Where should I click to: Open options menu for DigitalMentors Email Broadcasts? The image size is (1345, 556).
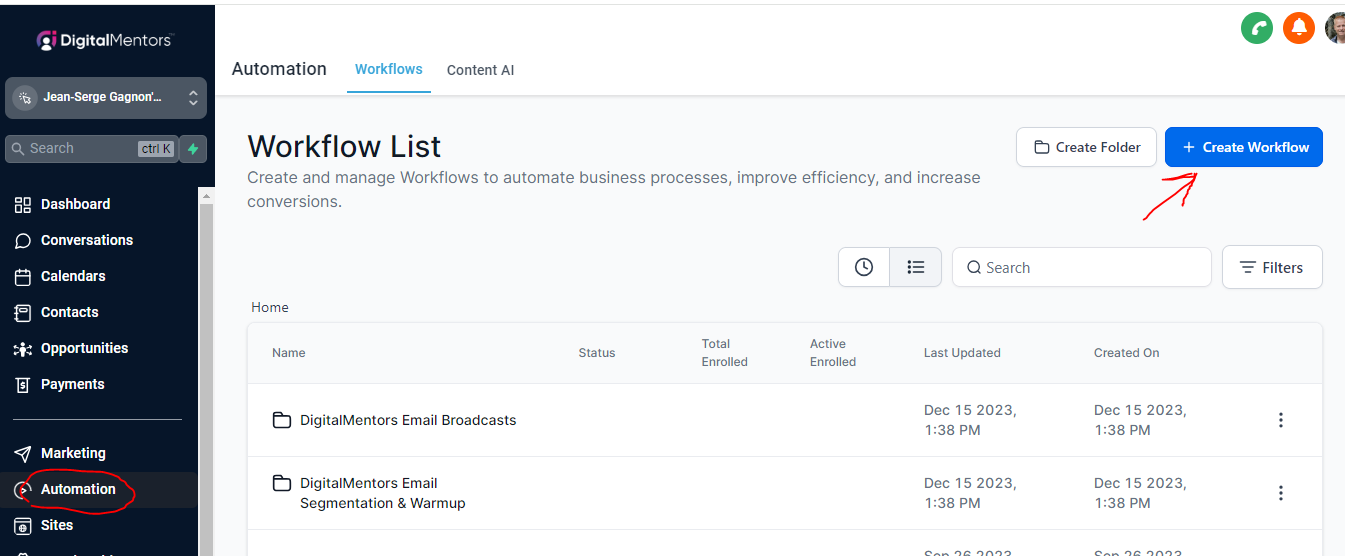tap(1280, 420)
